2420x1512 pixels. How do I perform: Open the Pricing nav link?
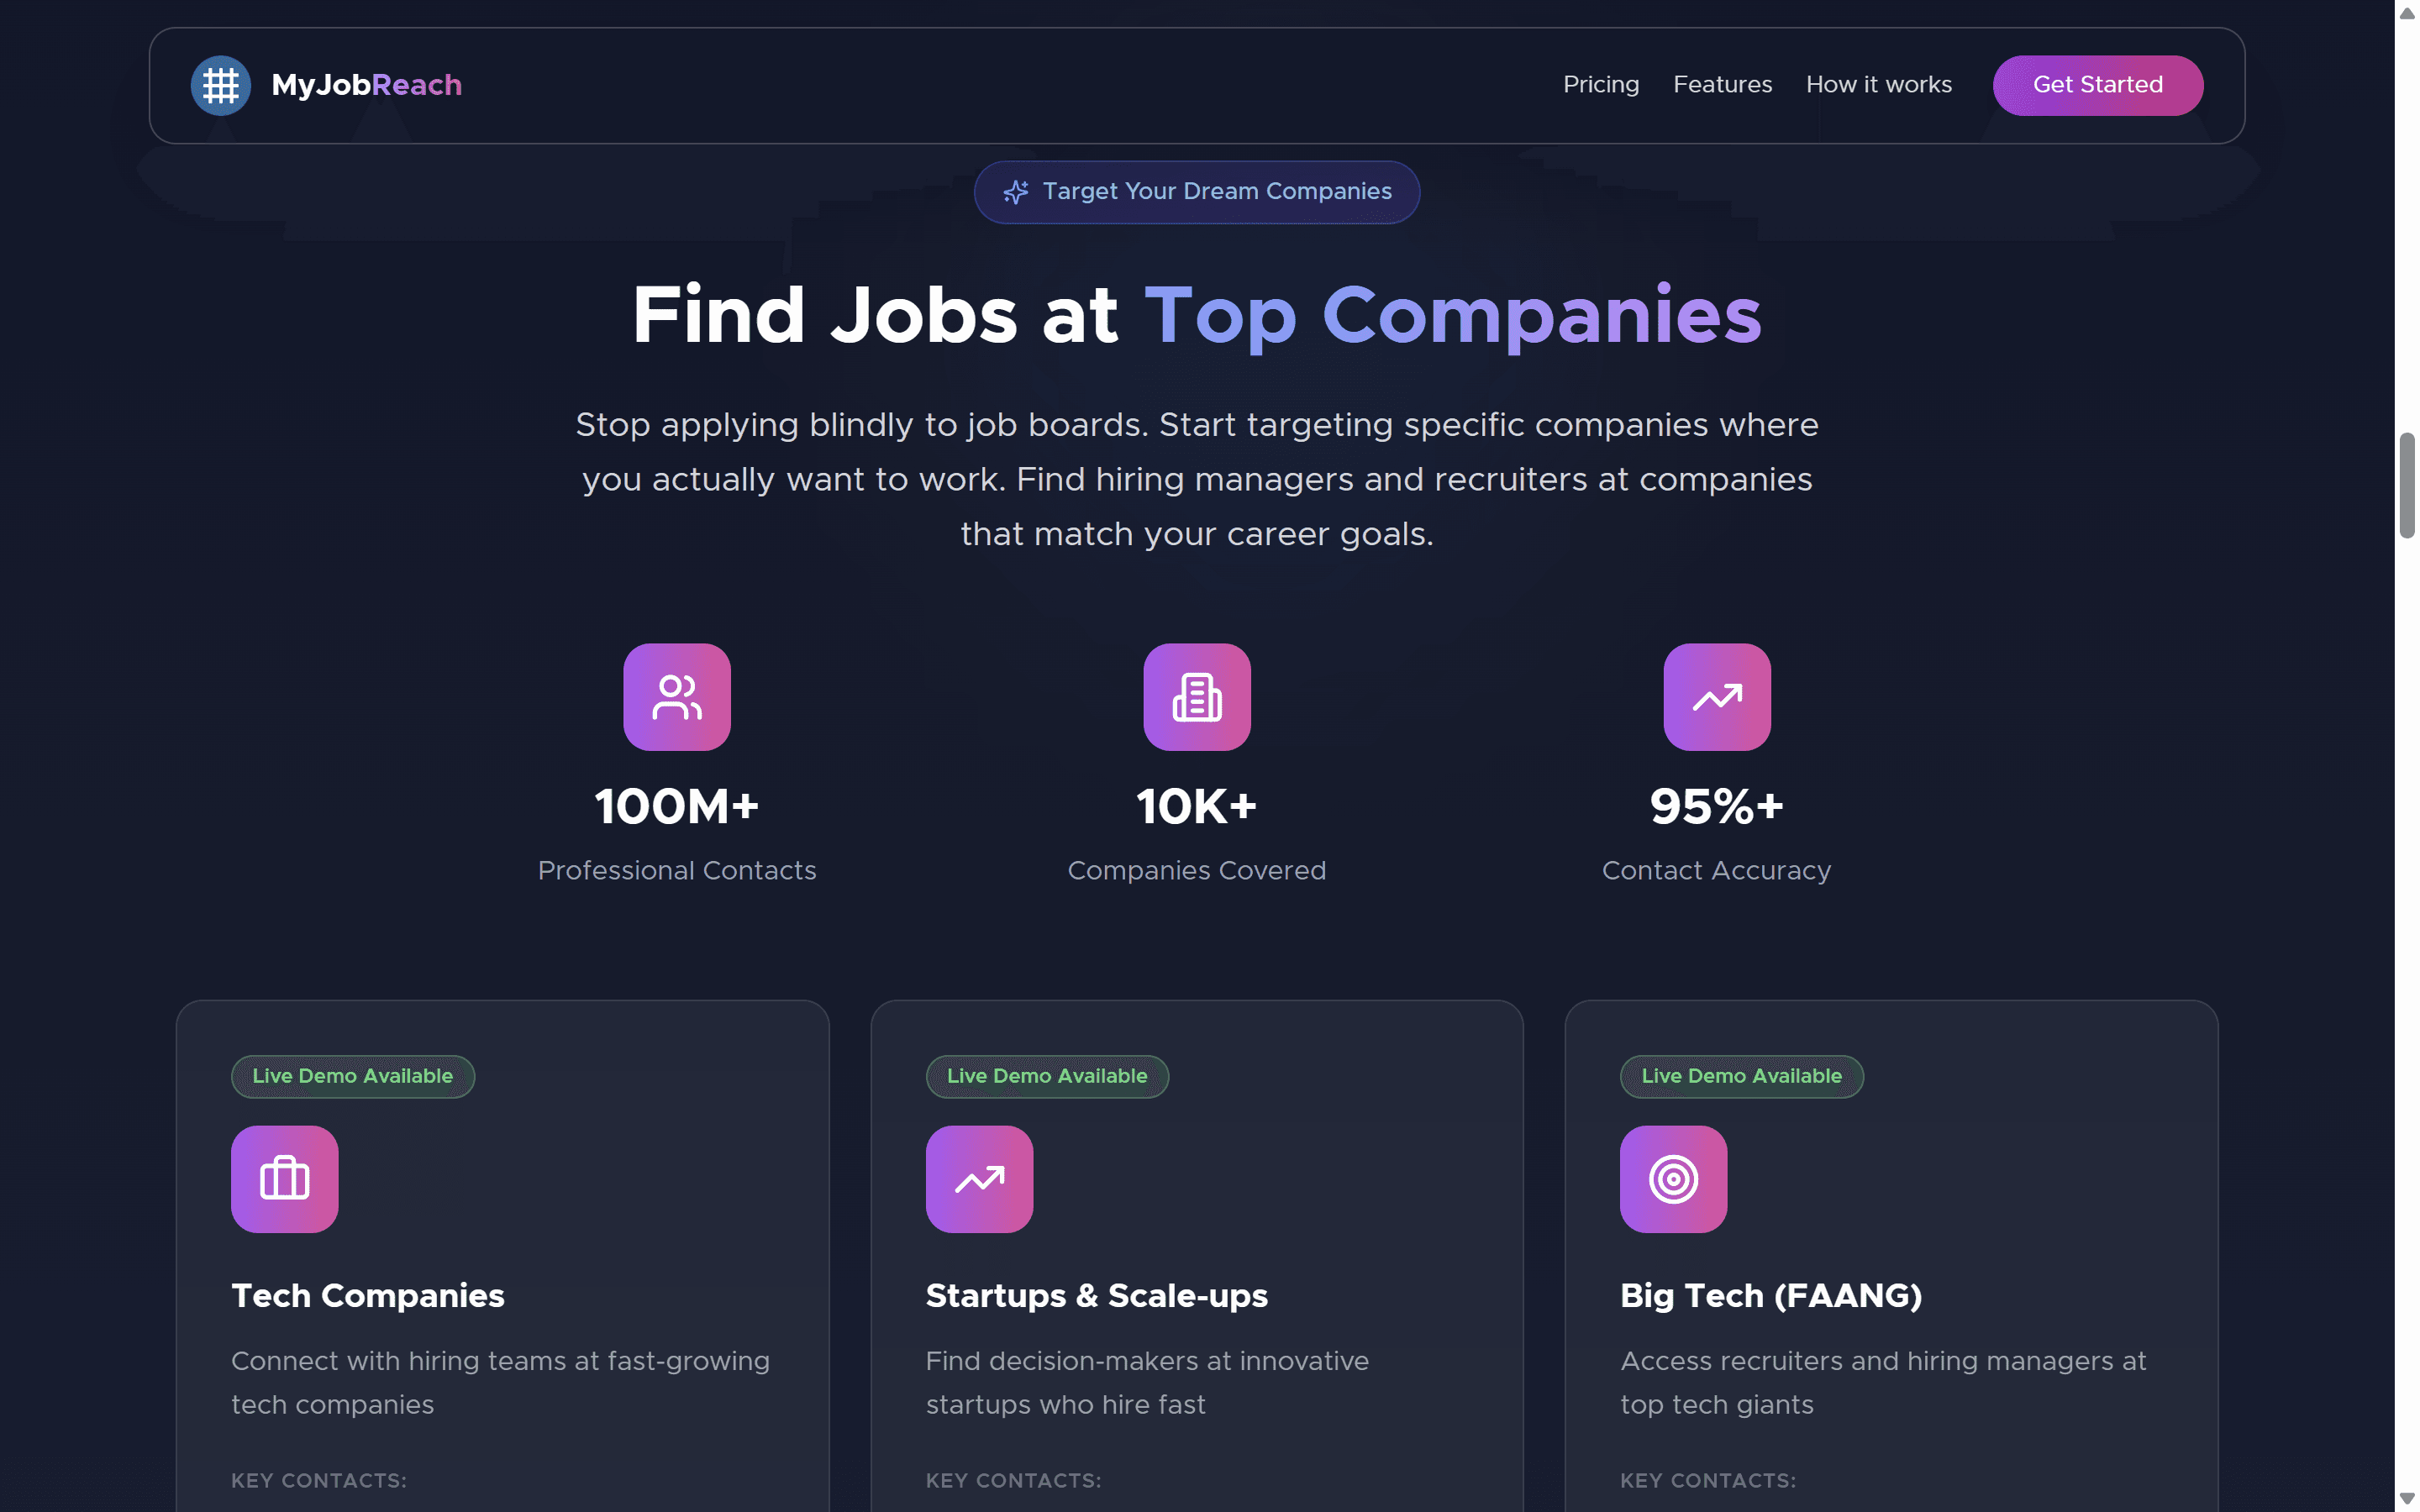click(x=1601, y=85)
